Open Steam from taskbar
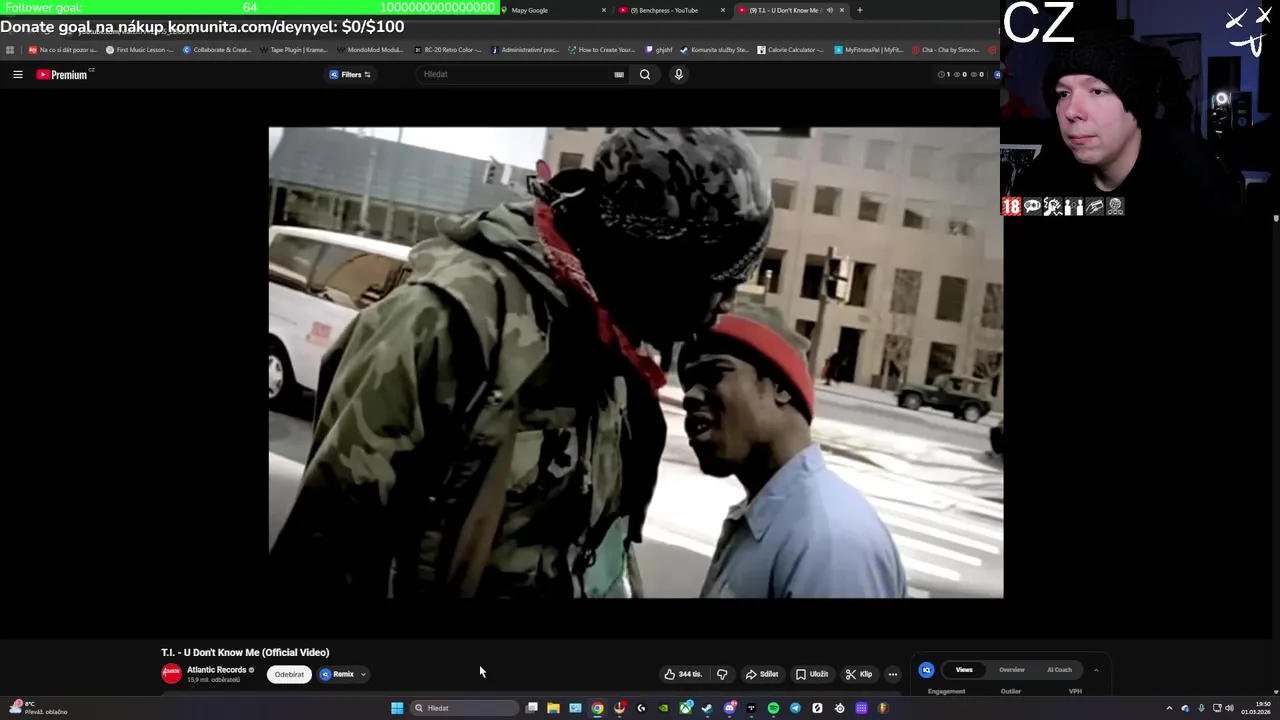Image resolution: width=1280 pixels, height=720 pixels. point(707,708)
